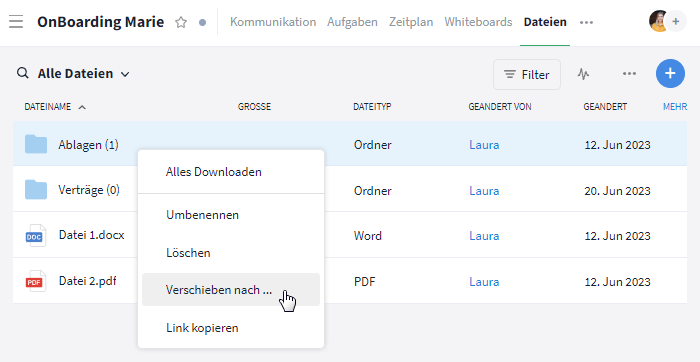Click date in Datei 1.docx row

click(x=617, y=236)
